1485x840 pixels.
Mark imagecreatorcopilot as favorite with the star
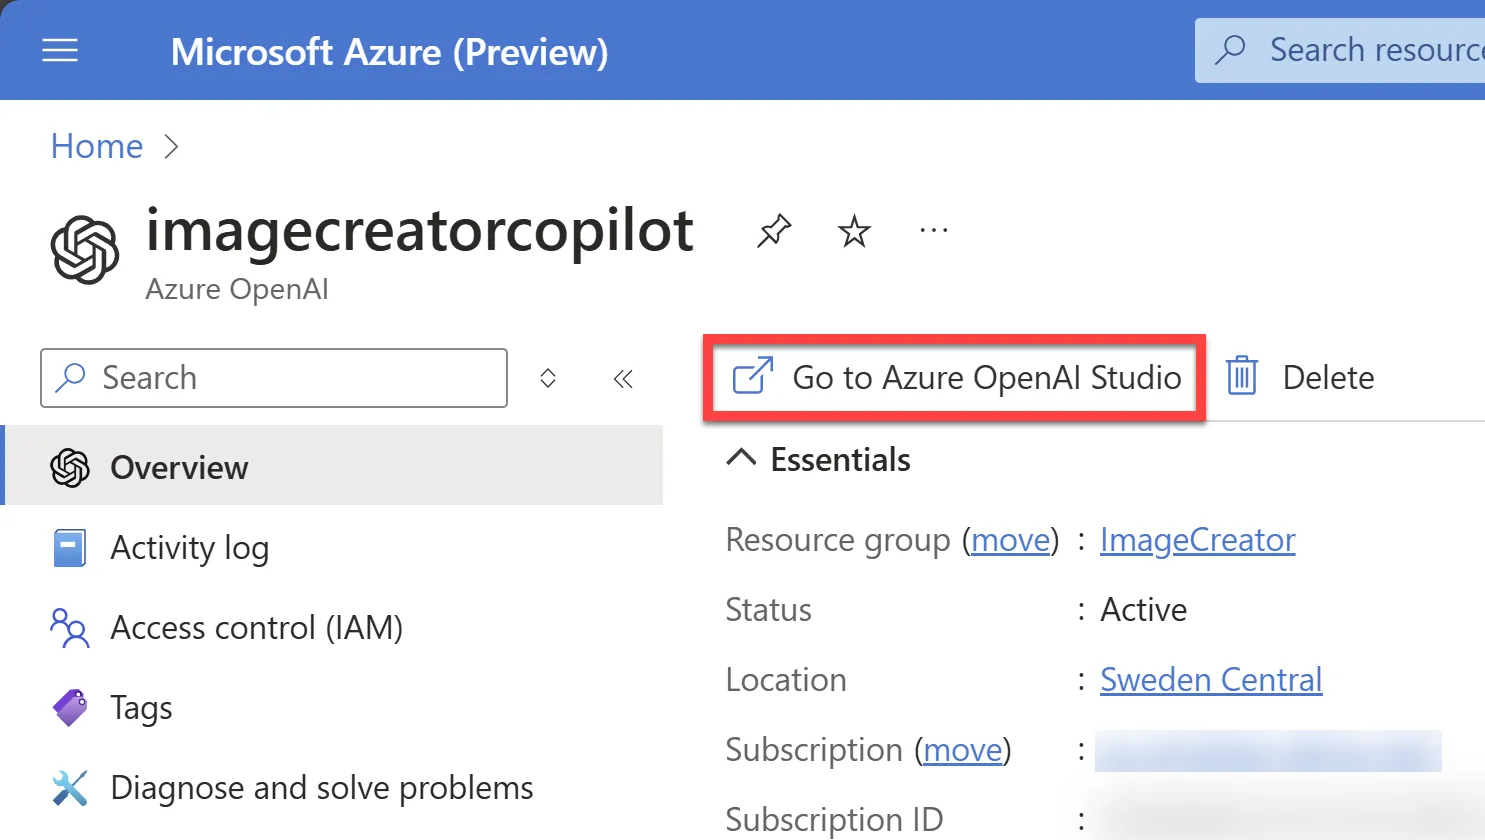coord(854,232)
